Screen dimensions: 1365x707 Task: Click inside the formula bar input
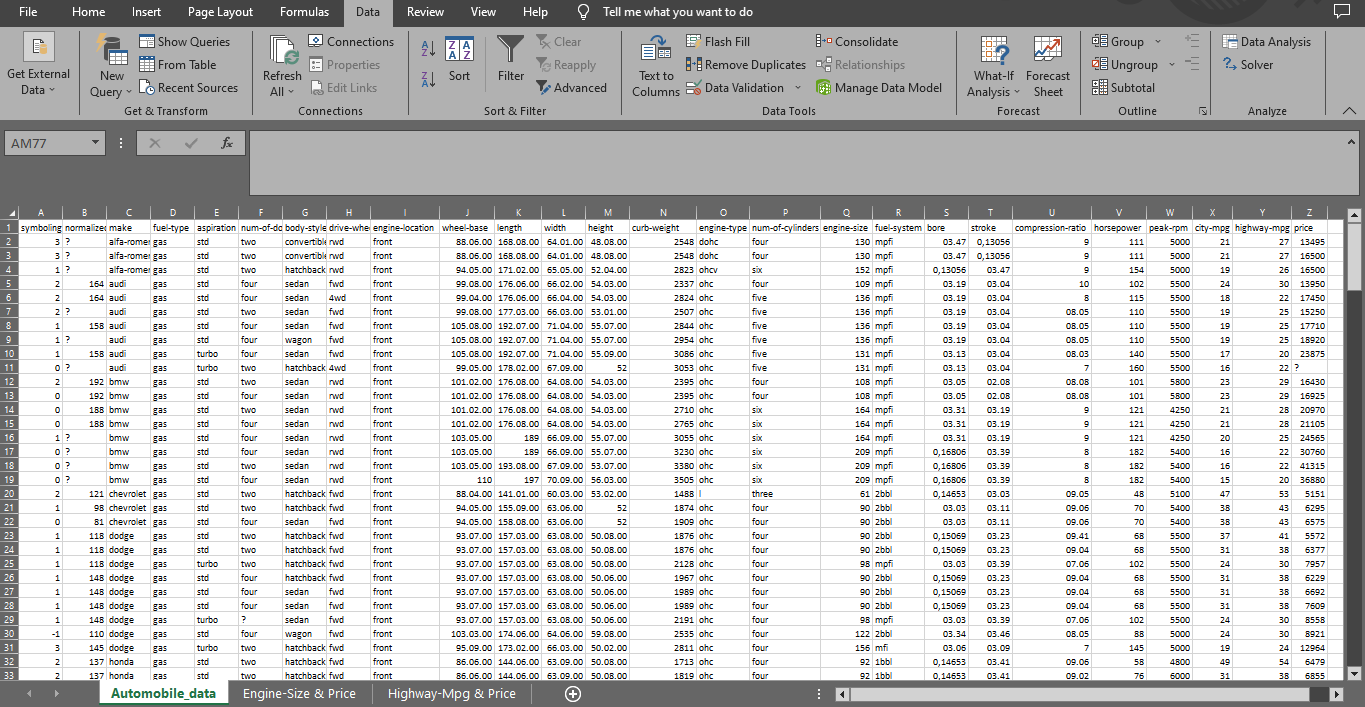pos(795,162)
